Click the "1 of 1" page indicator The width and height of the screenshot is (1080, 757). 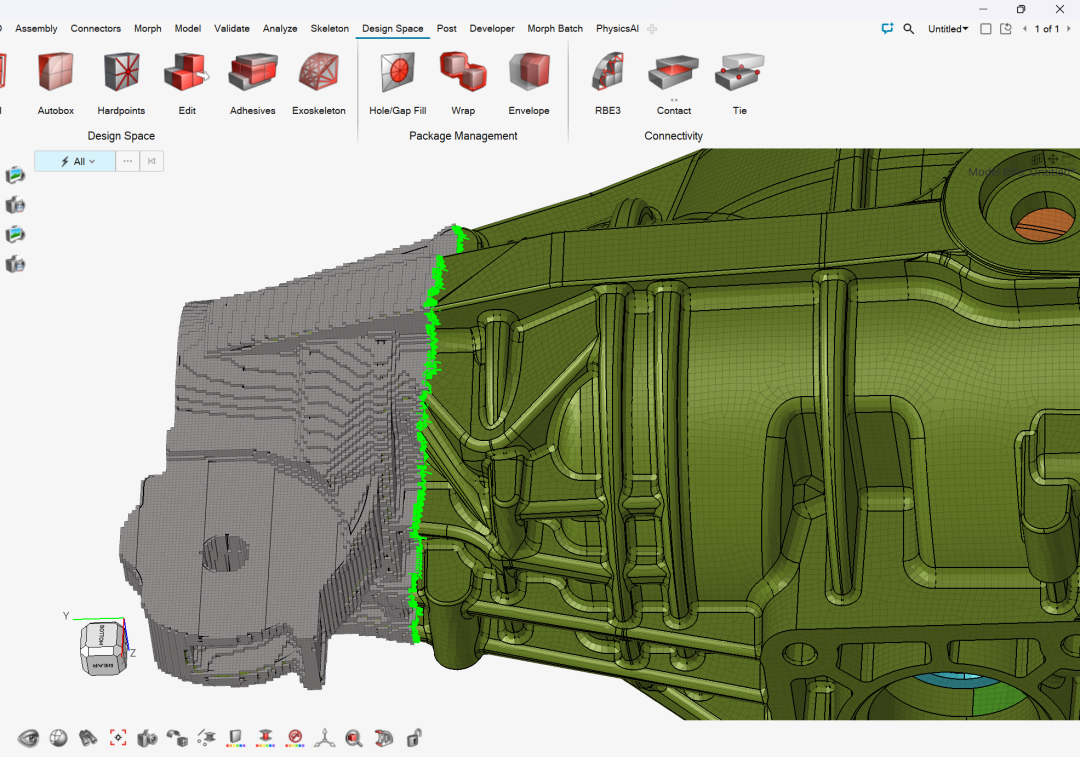[x=1046, y=29]
